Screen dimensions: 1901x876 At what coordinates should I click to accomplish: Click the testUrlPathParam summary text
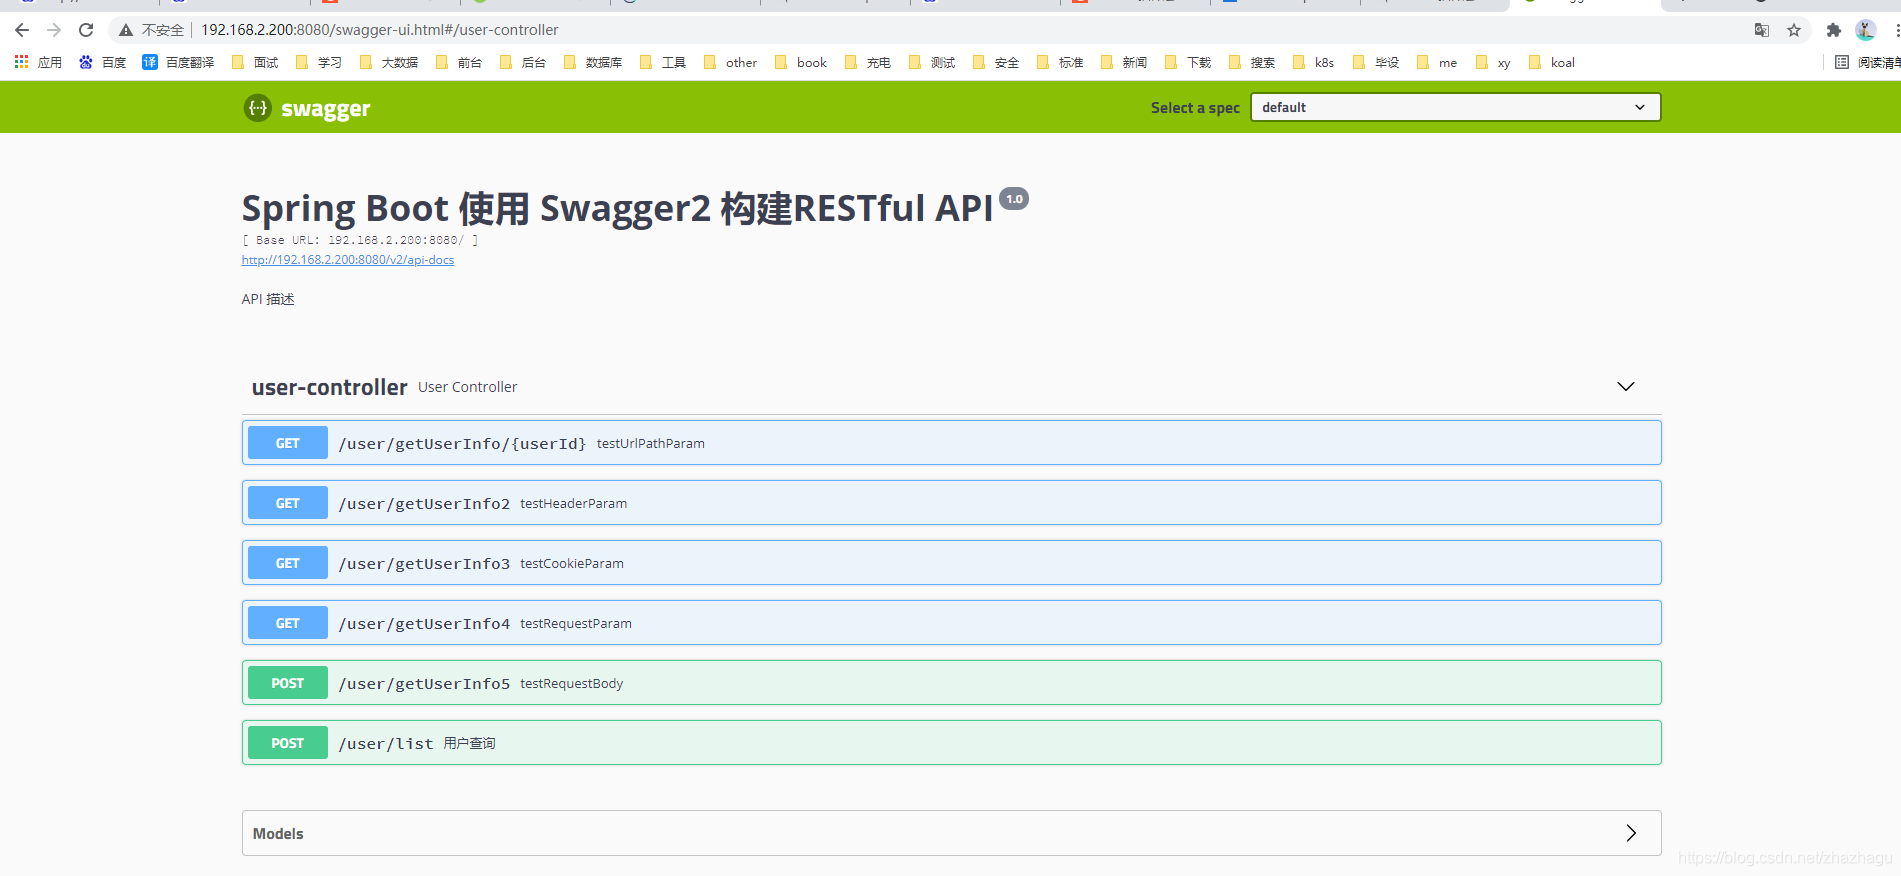[x=651, y=444]
